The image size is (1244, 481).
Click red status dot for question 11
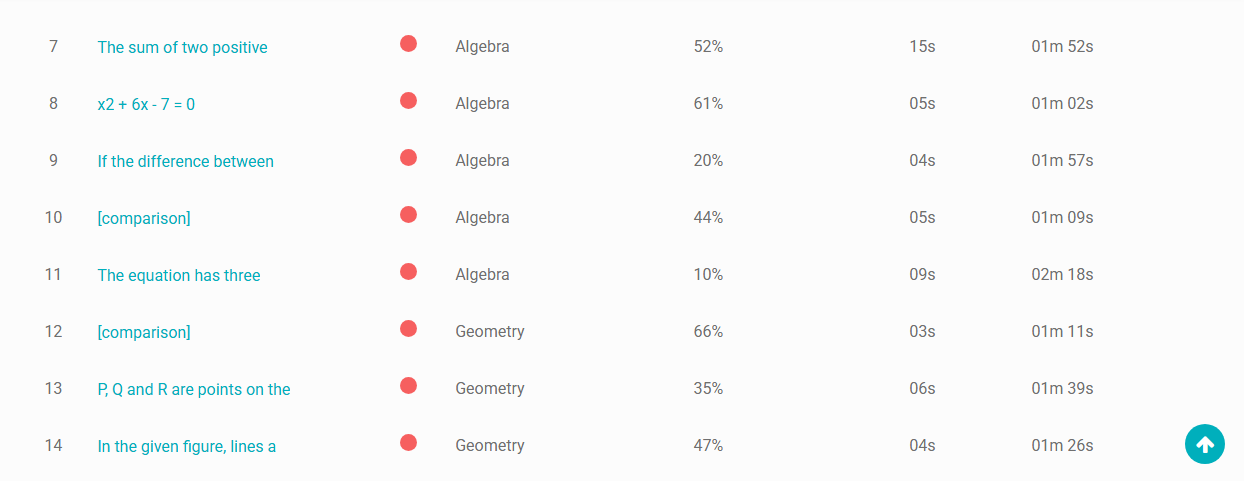(x=408, y=271)
